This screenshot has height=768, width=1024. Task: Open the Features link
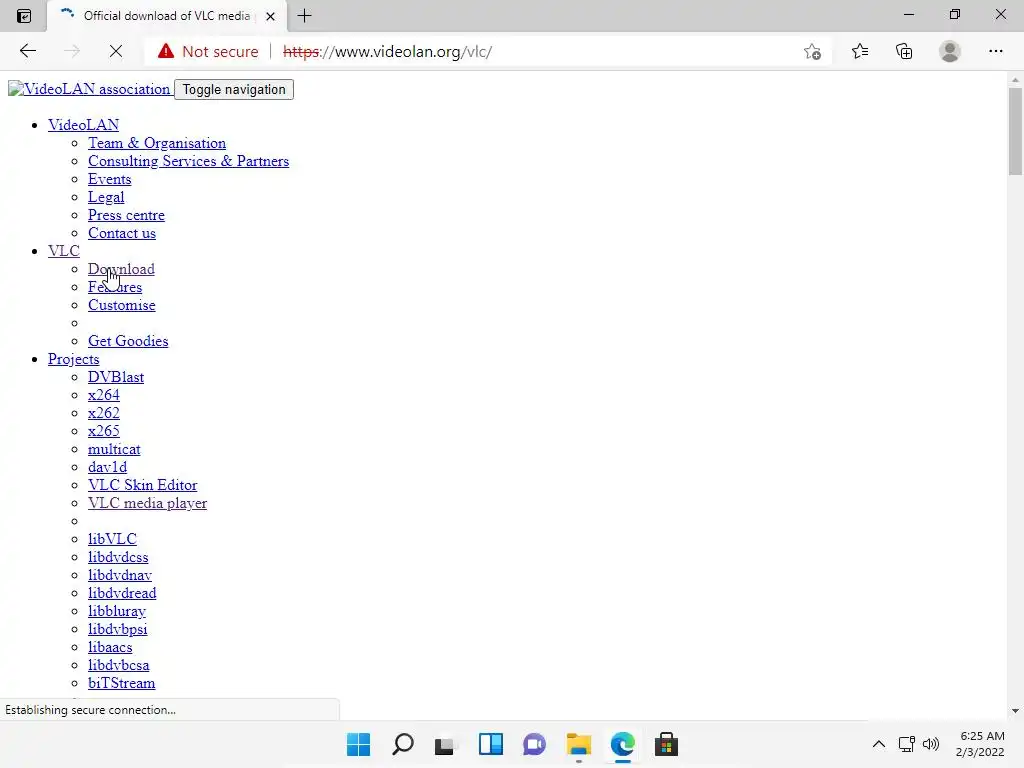(115, 287)
